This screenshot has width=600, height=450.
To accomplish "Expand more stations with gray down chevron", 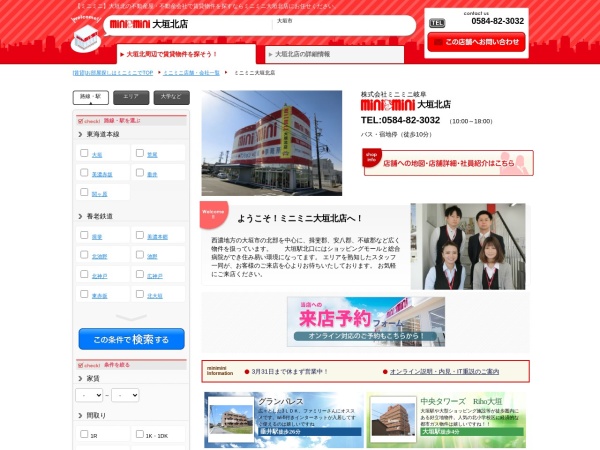I will [131, 318].
